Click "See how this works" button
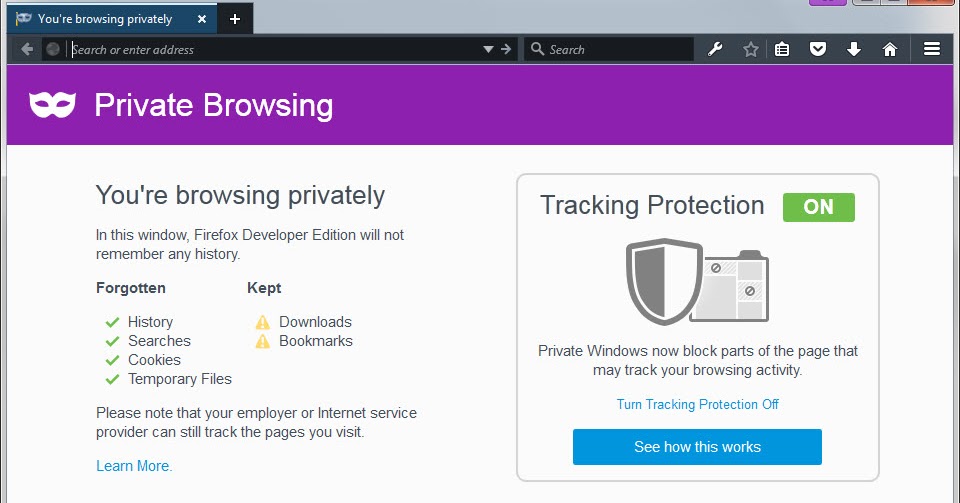Viewport: 960px width, 503px height. (697, 447)
